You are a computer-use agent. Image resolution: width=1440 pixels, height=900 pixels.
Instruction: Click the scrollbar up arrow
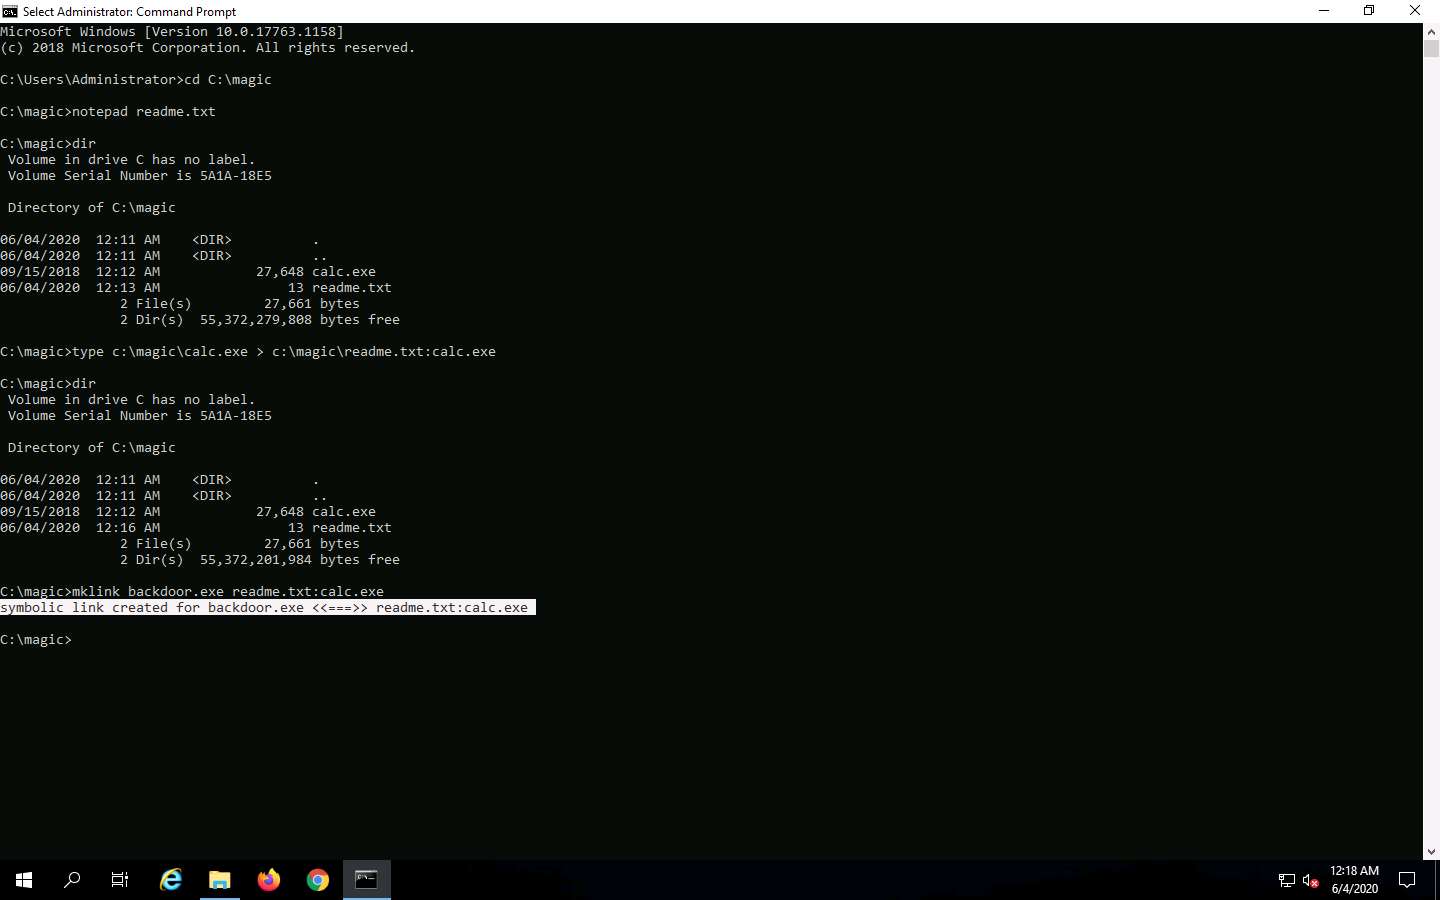(1431, 31)
